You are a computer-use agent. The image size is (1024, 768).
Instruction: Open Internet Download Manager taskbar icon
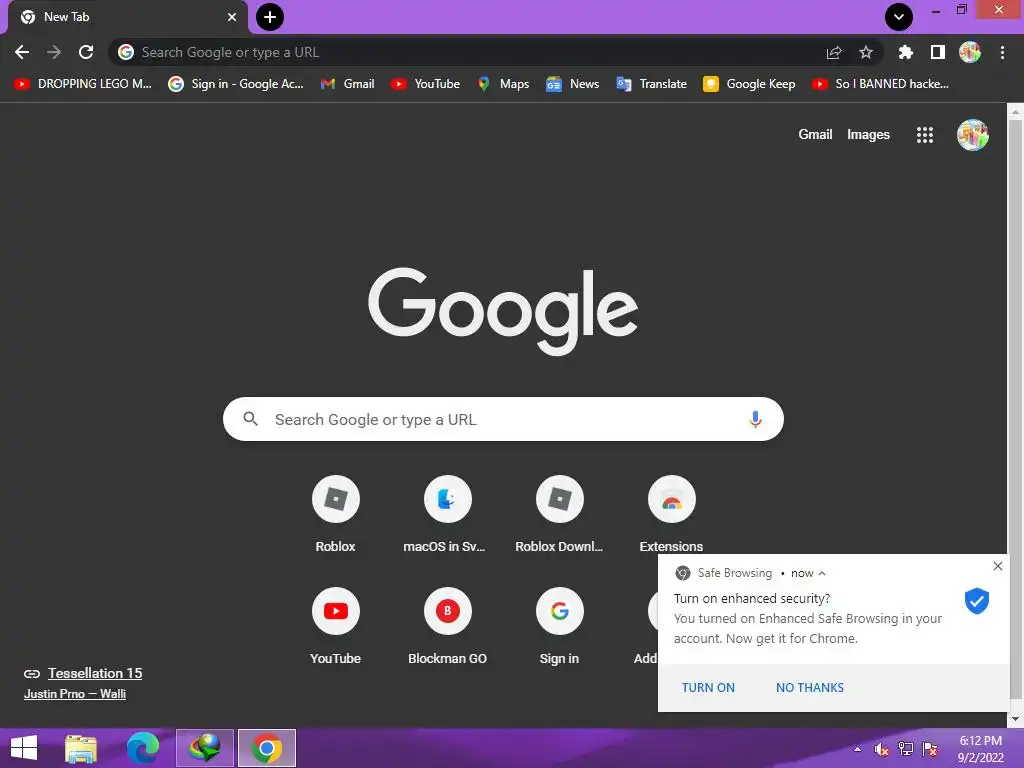click(x=204, y=748)
